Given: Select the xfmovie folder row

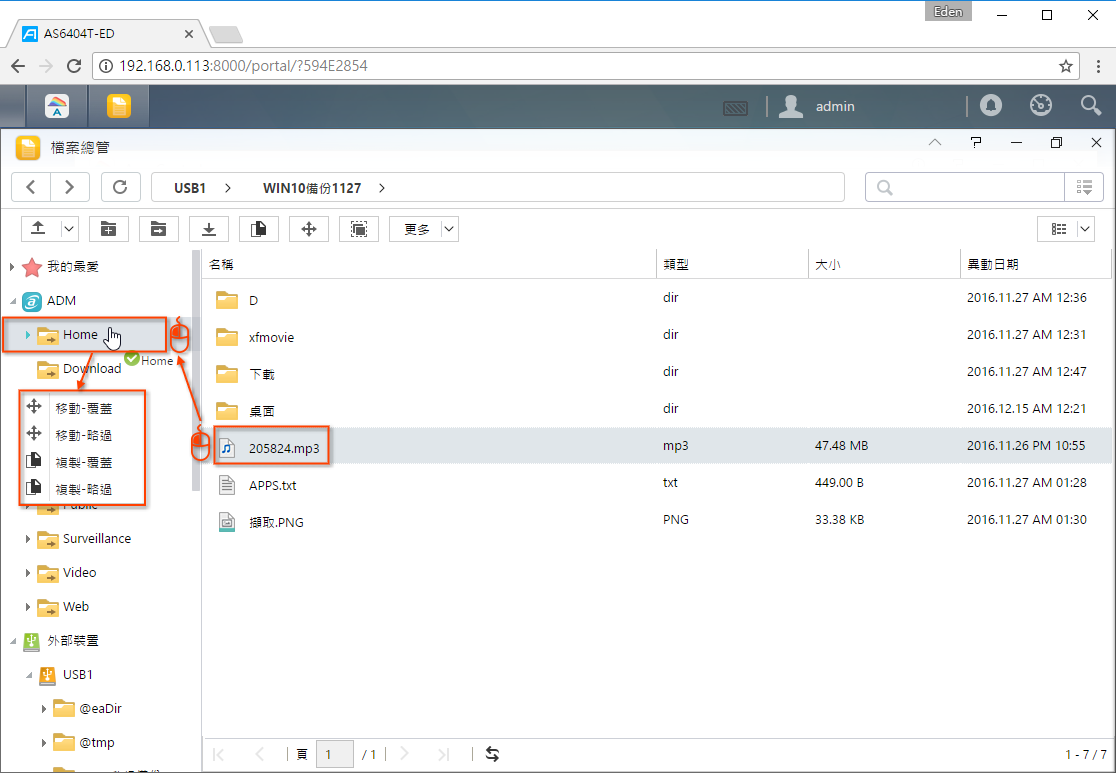Looking at the screenshot, I should pos(657,337).
